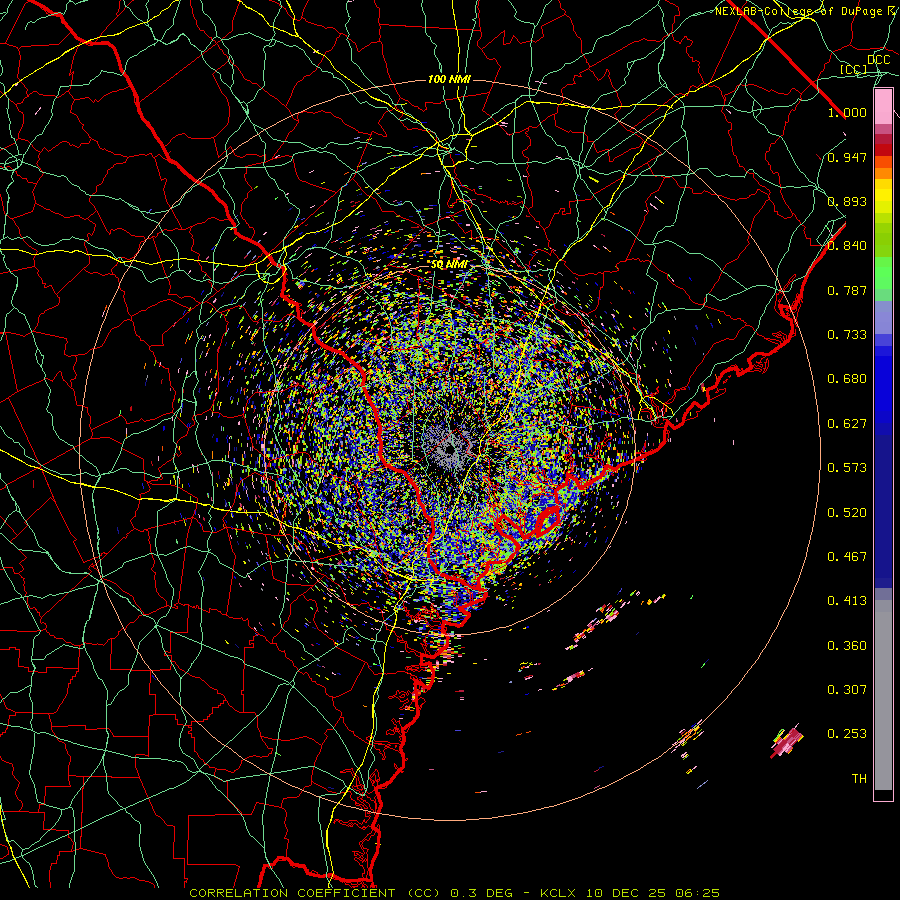
Task: Click the "DCC" label above the legend
Action: click(879, 60)
